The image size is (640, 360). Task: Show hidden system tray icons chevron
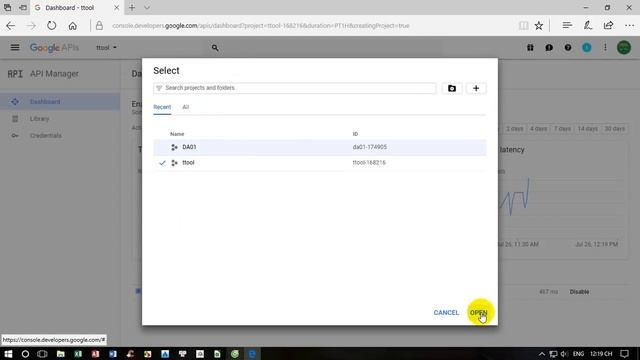(x=542, y=354)
